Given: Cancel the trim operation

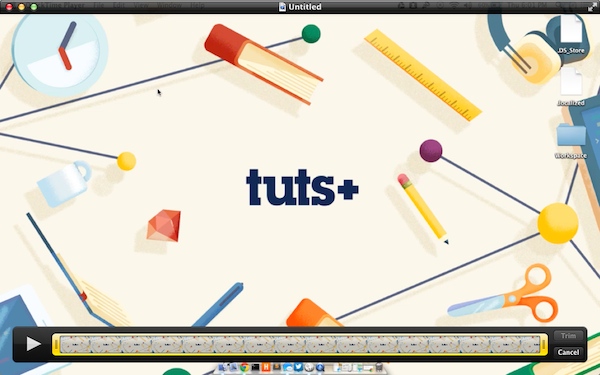Looking at the screenshot, I should pyautogui.click(x=568, y=352).
